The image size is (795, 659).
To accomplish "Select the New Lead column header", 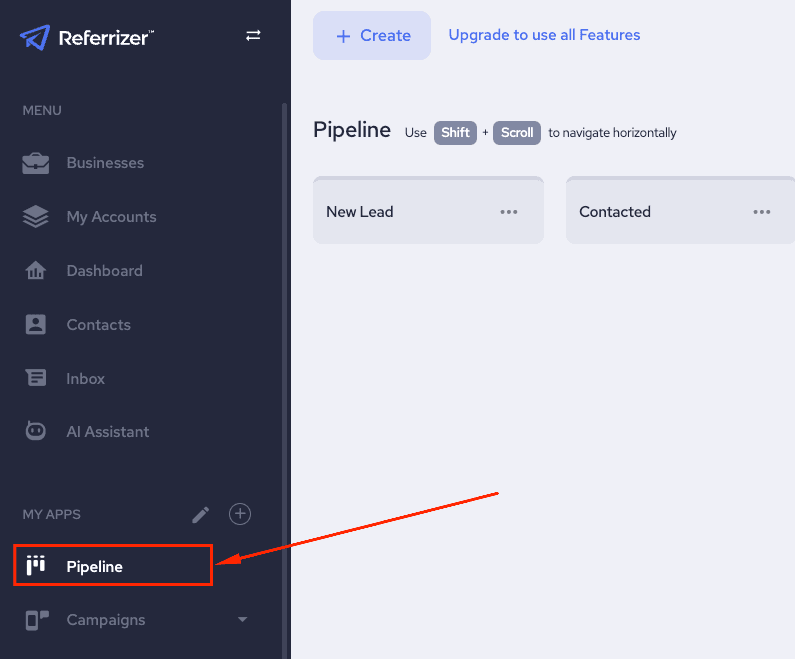I will [x=428, y=210].
